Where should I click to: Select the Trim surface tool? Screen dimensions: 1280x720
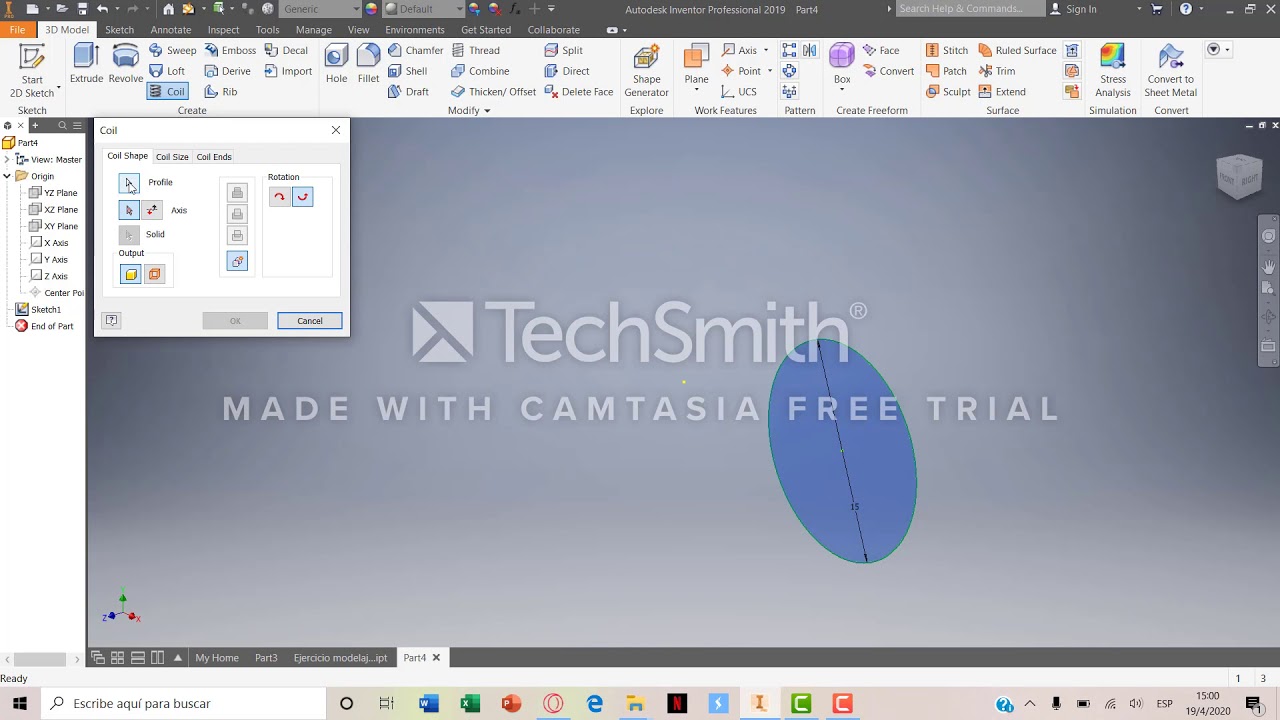[996, 71]
